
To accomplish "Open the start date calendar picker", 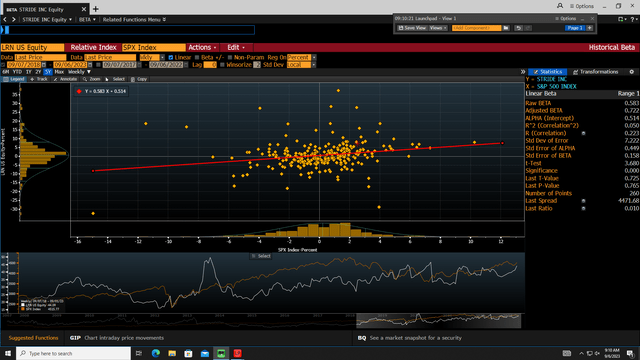I will [44, 65].
